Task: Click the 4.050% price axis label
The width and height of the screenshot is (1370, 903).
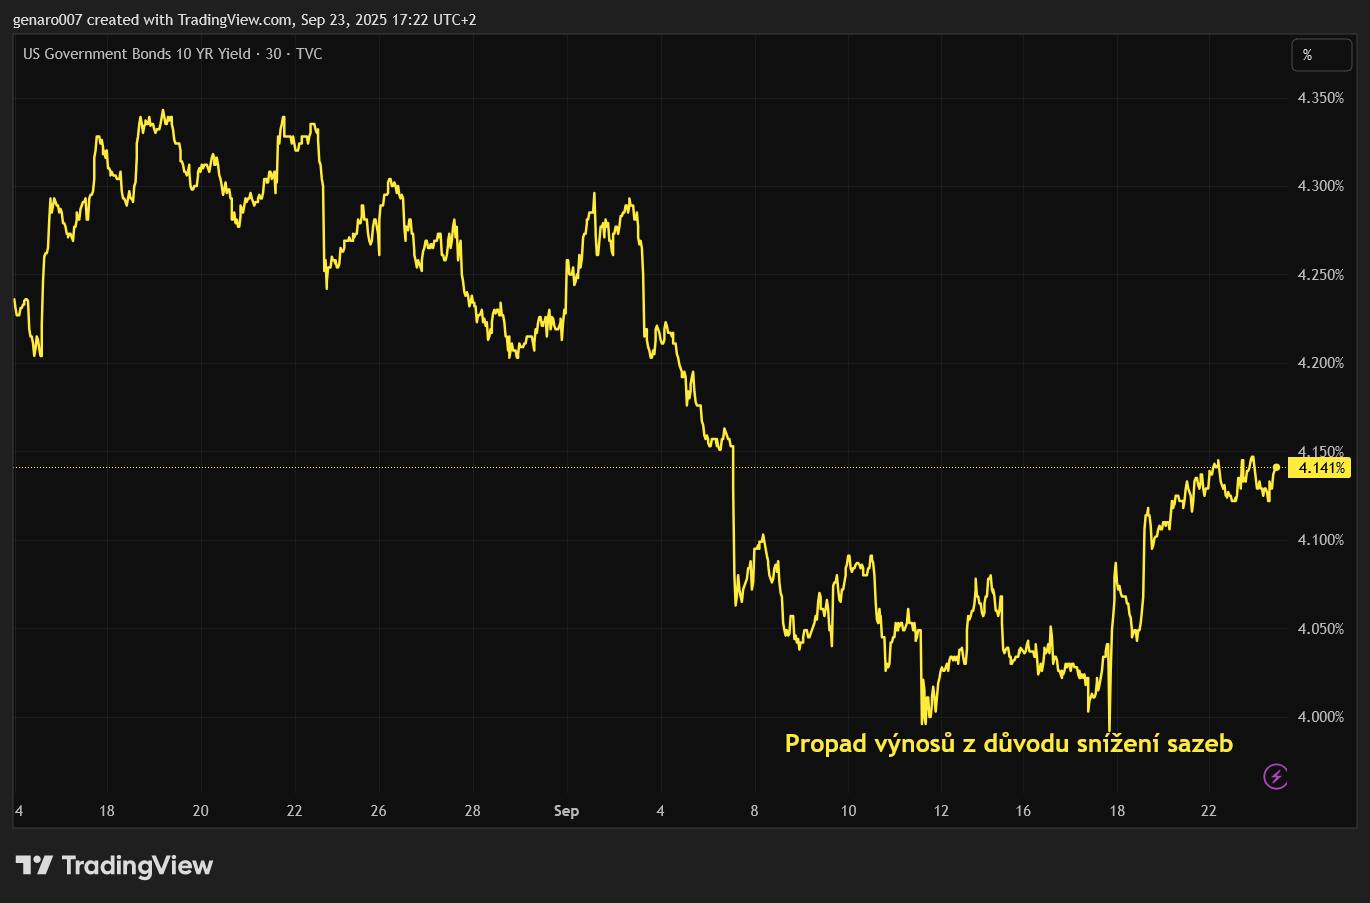Action: click(x=1320, y=629)
